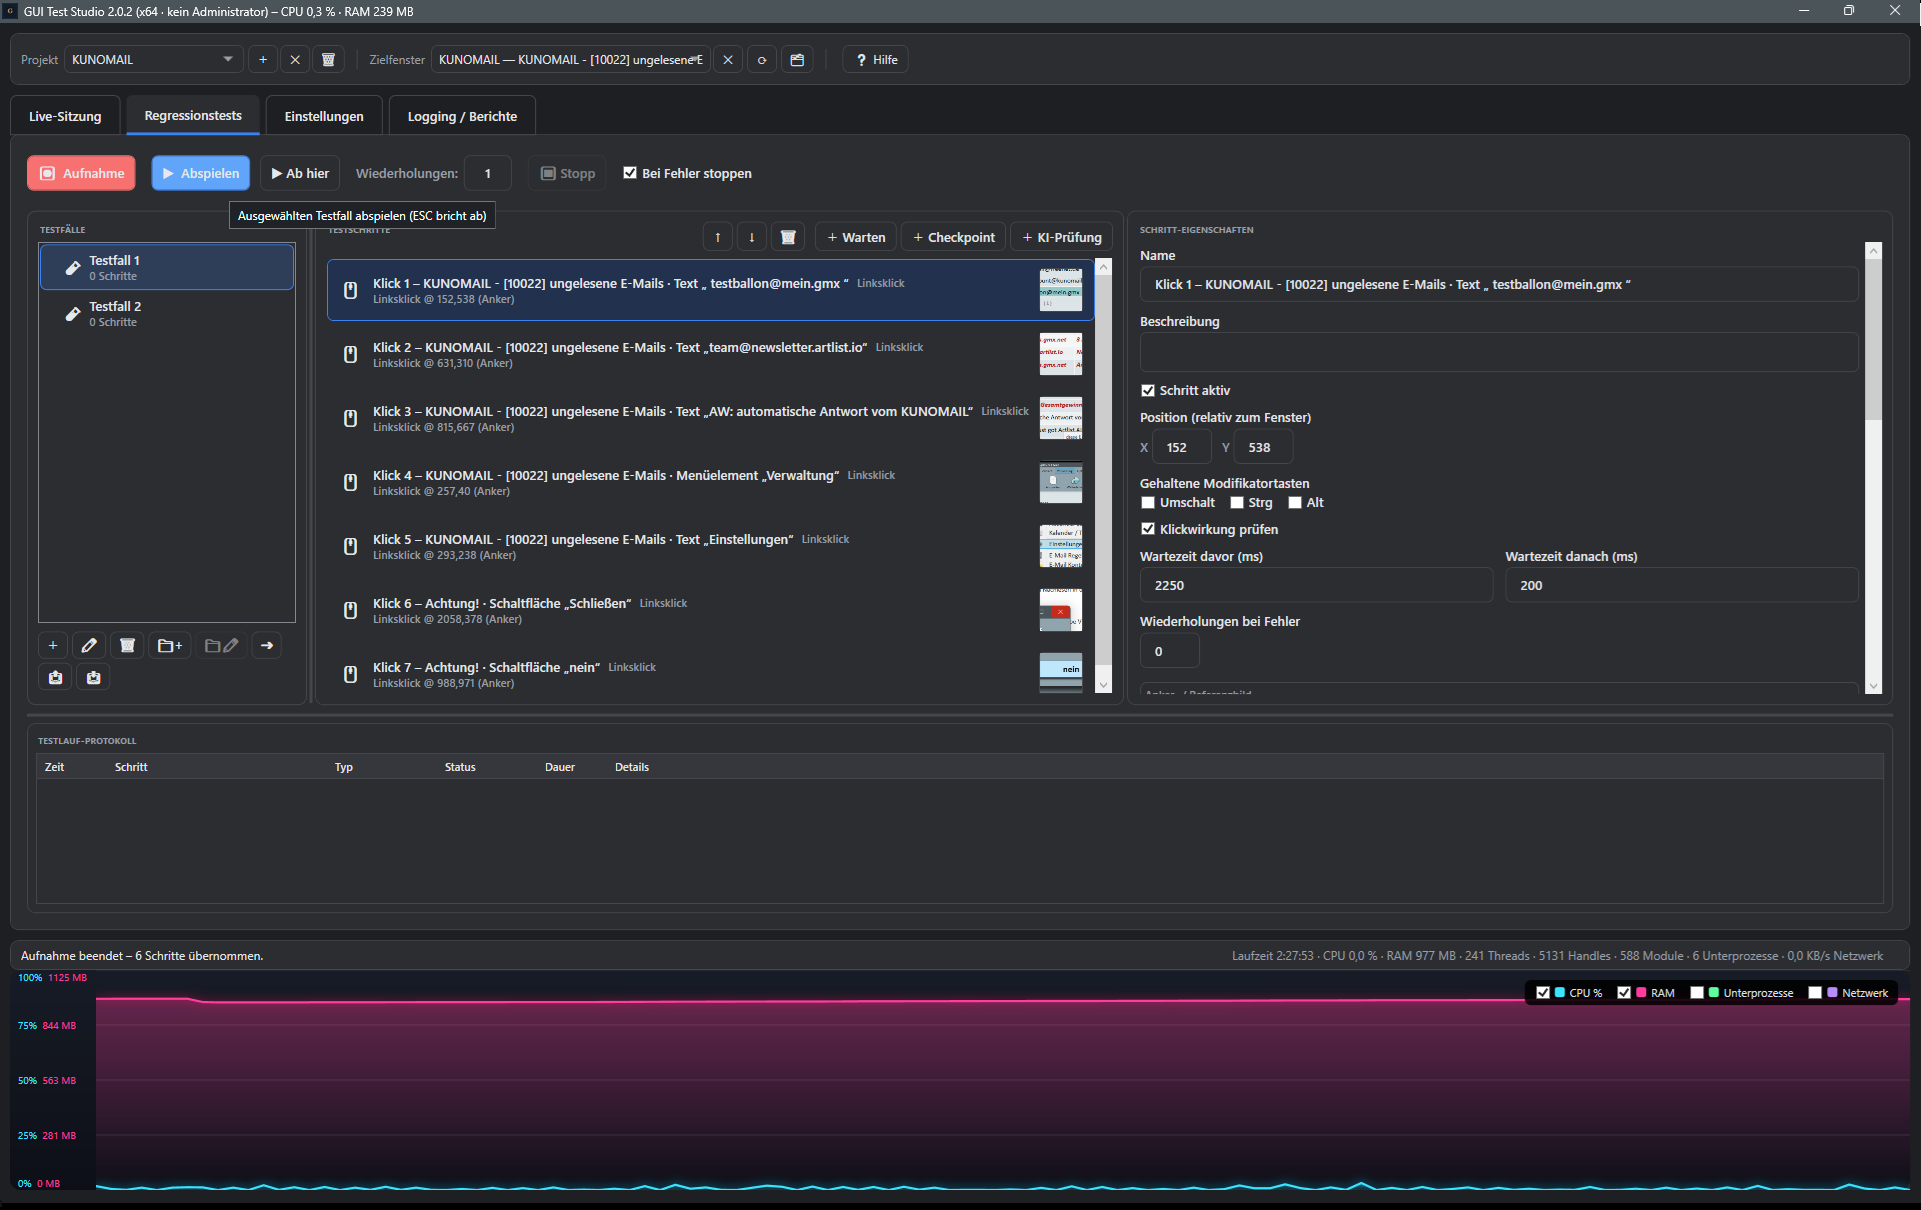1921x1210 pixels.
Task: Open the Logging / Berichte tab
Action: (x=462, y=116)
